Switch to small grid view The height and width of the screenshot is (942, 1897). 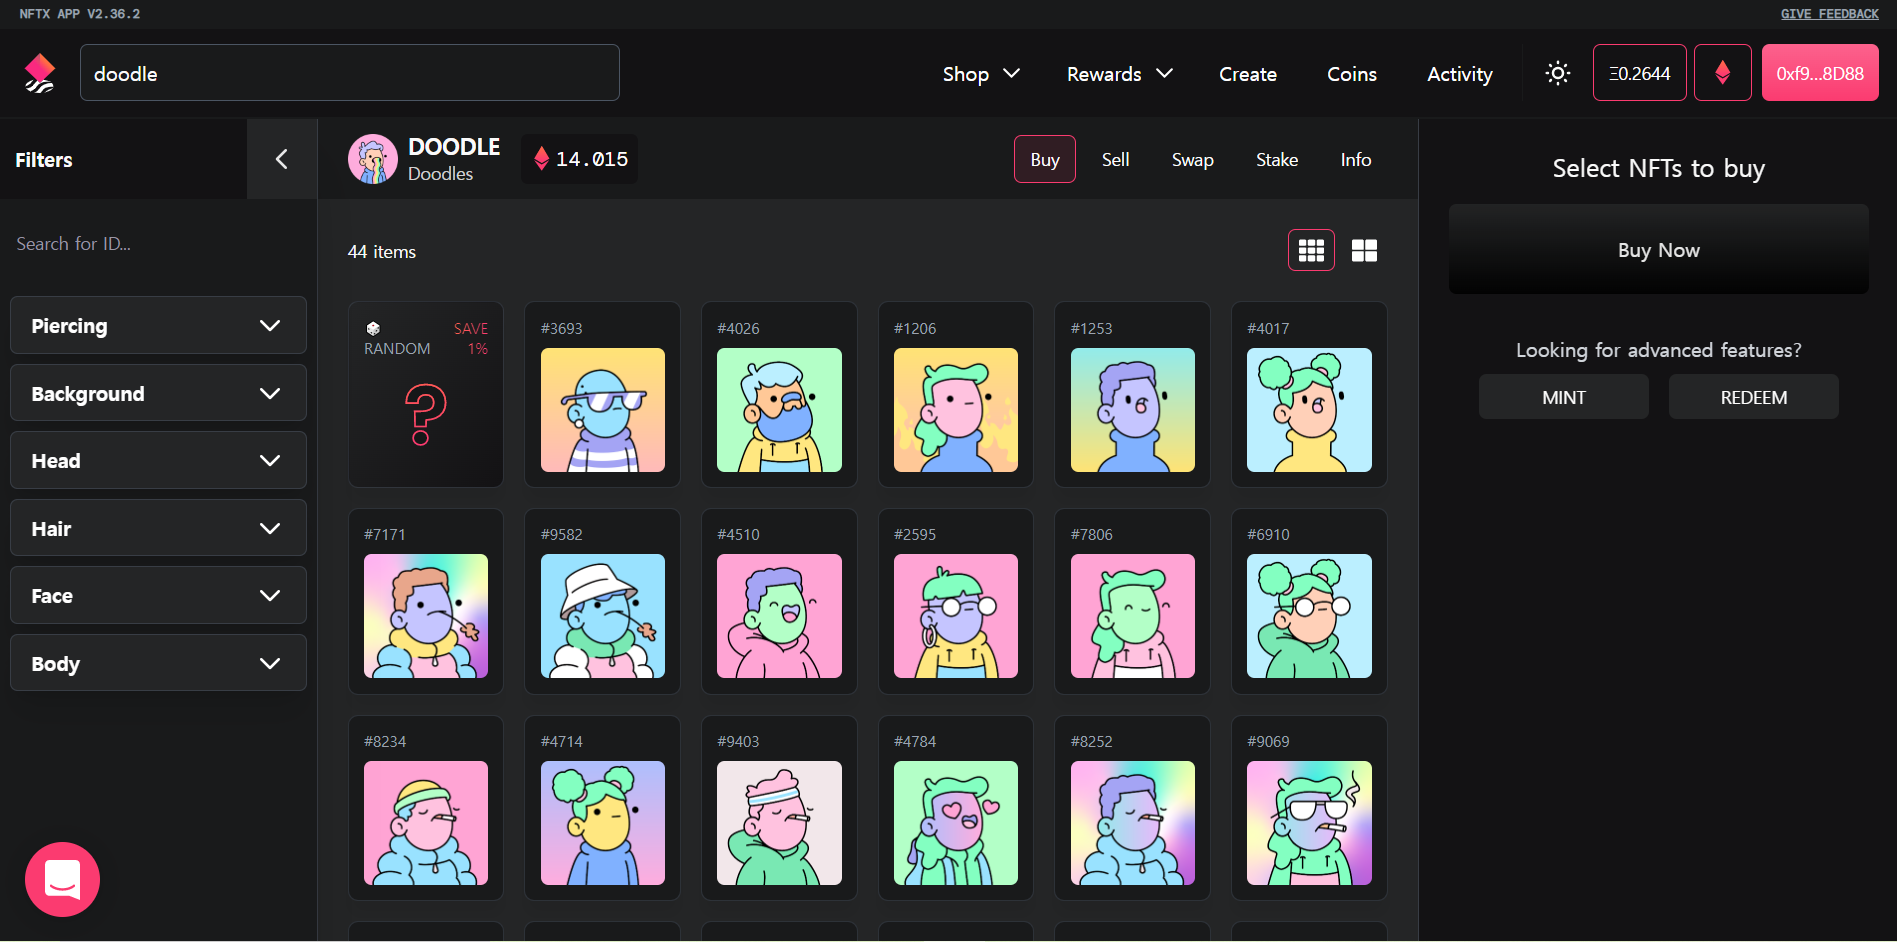[1311, 250]
